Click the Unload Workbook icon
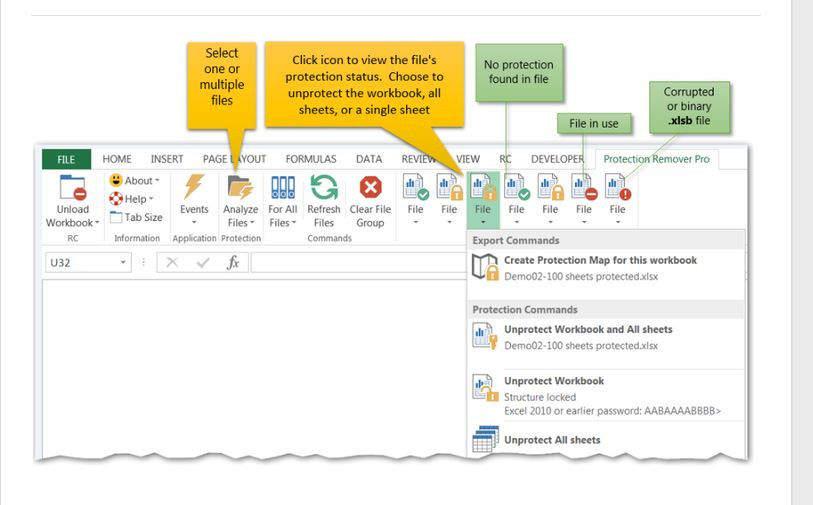813x505 pixels. tap(72, 188)
